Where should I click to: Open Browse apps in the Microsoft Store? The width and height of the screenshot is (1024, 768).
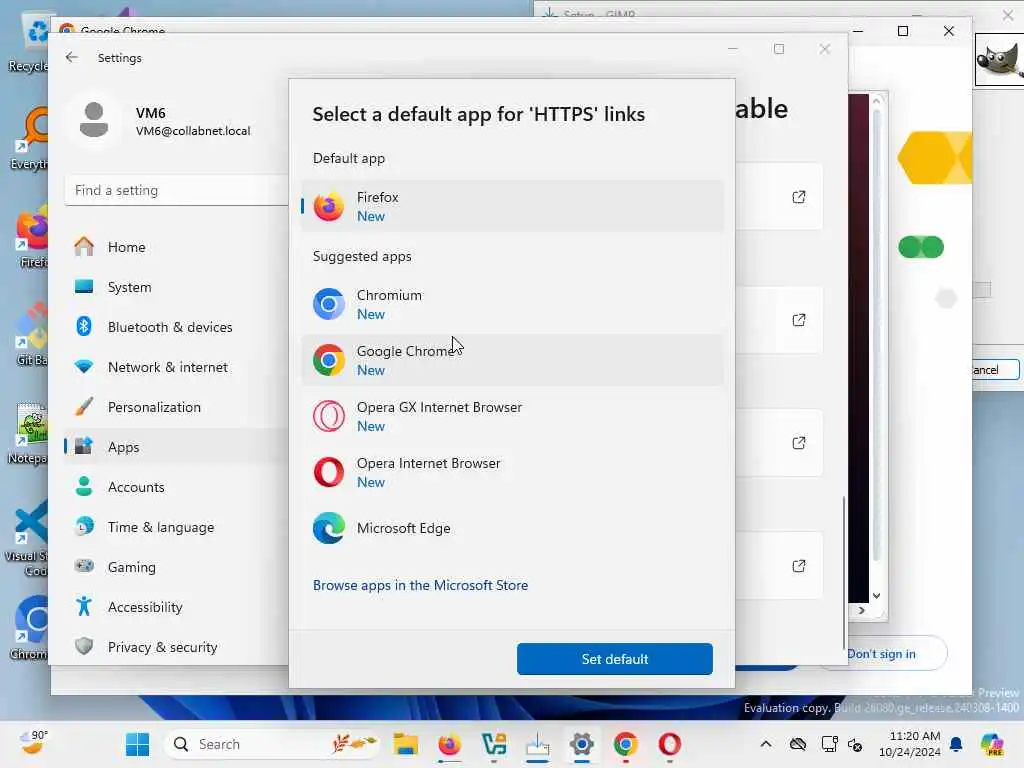tap(420, 585)
